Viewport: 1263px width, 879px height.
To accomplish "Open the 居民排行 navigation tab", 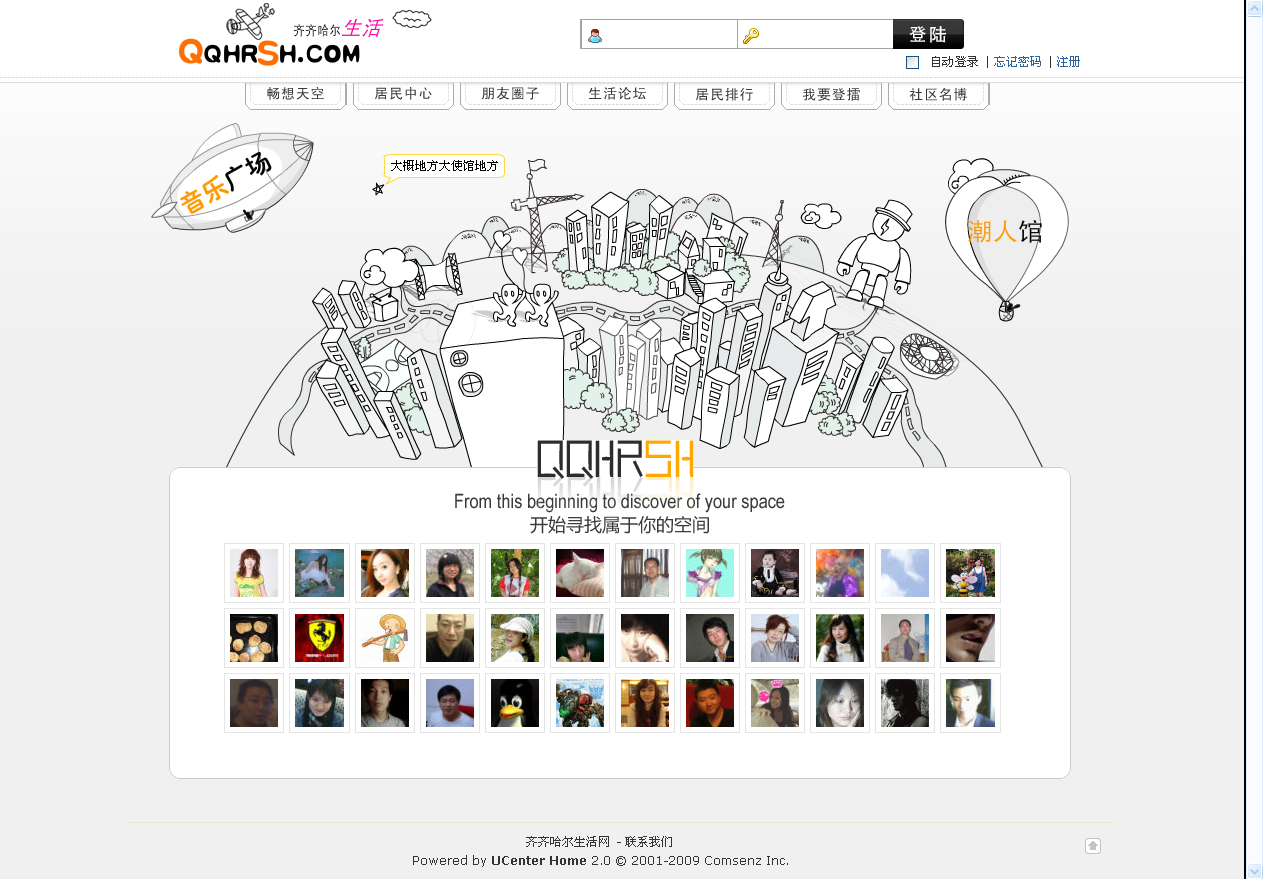I will (x=724, y=95).
